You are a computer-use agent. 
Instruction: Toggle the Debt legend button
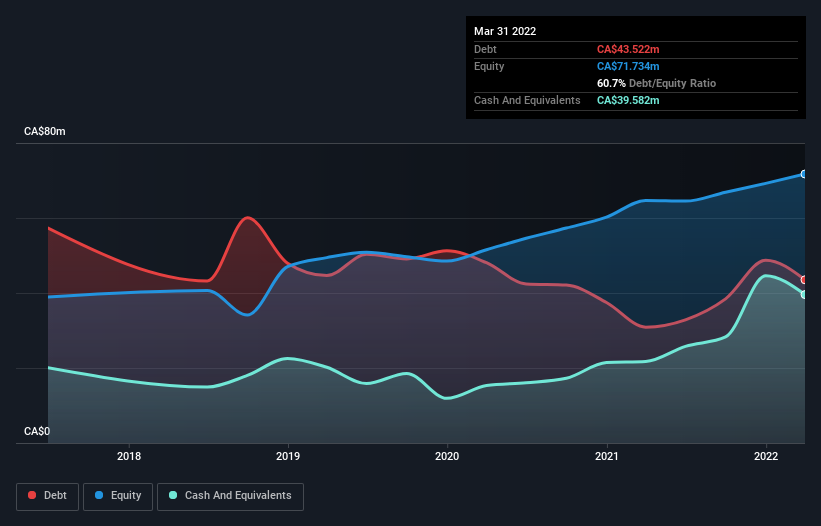47,496
